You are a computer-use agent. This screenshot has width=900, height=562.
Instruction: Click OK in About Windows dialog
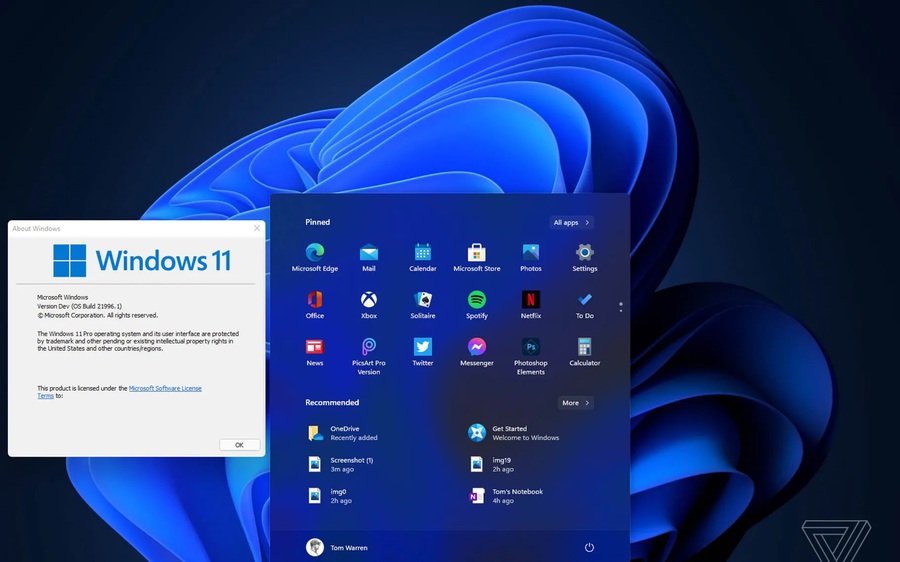tap(239, 445)
